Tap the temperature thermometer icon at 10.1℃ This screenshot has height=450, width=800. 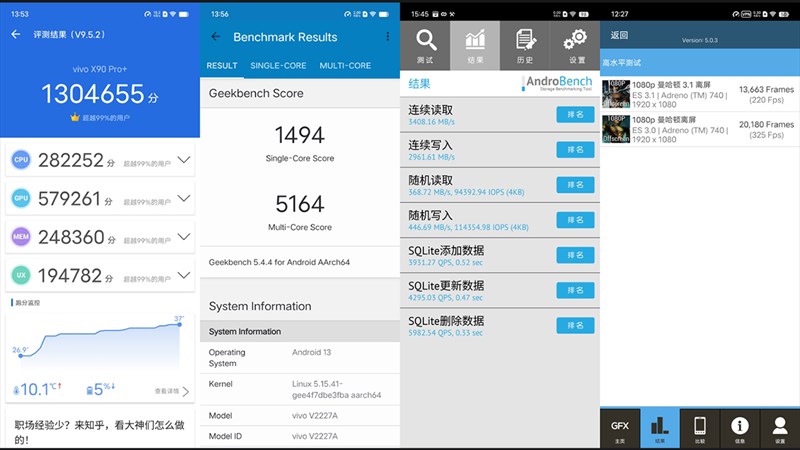(16, 390)
